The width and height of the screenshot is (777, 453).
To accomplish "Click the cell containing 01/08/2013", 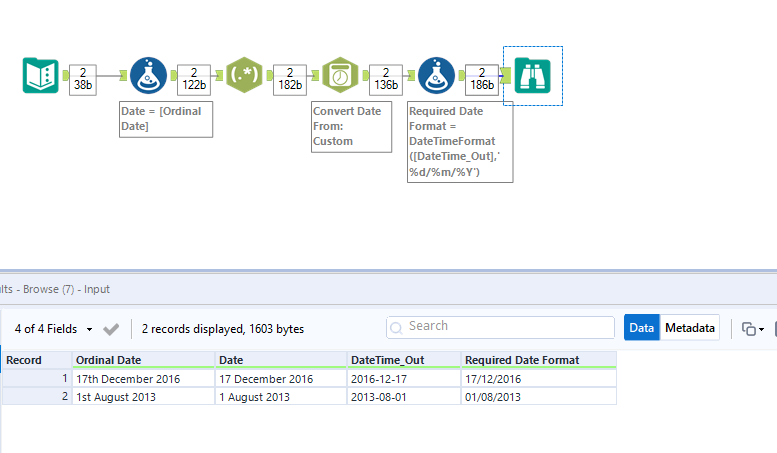I will tap(538, 396).
